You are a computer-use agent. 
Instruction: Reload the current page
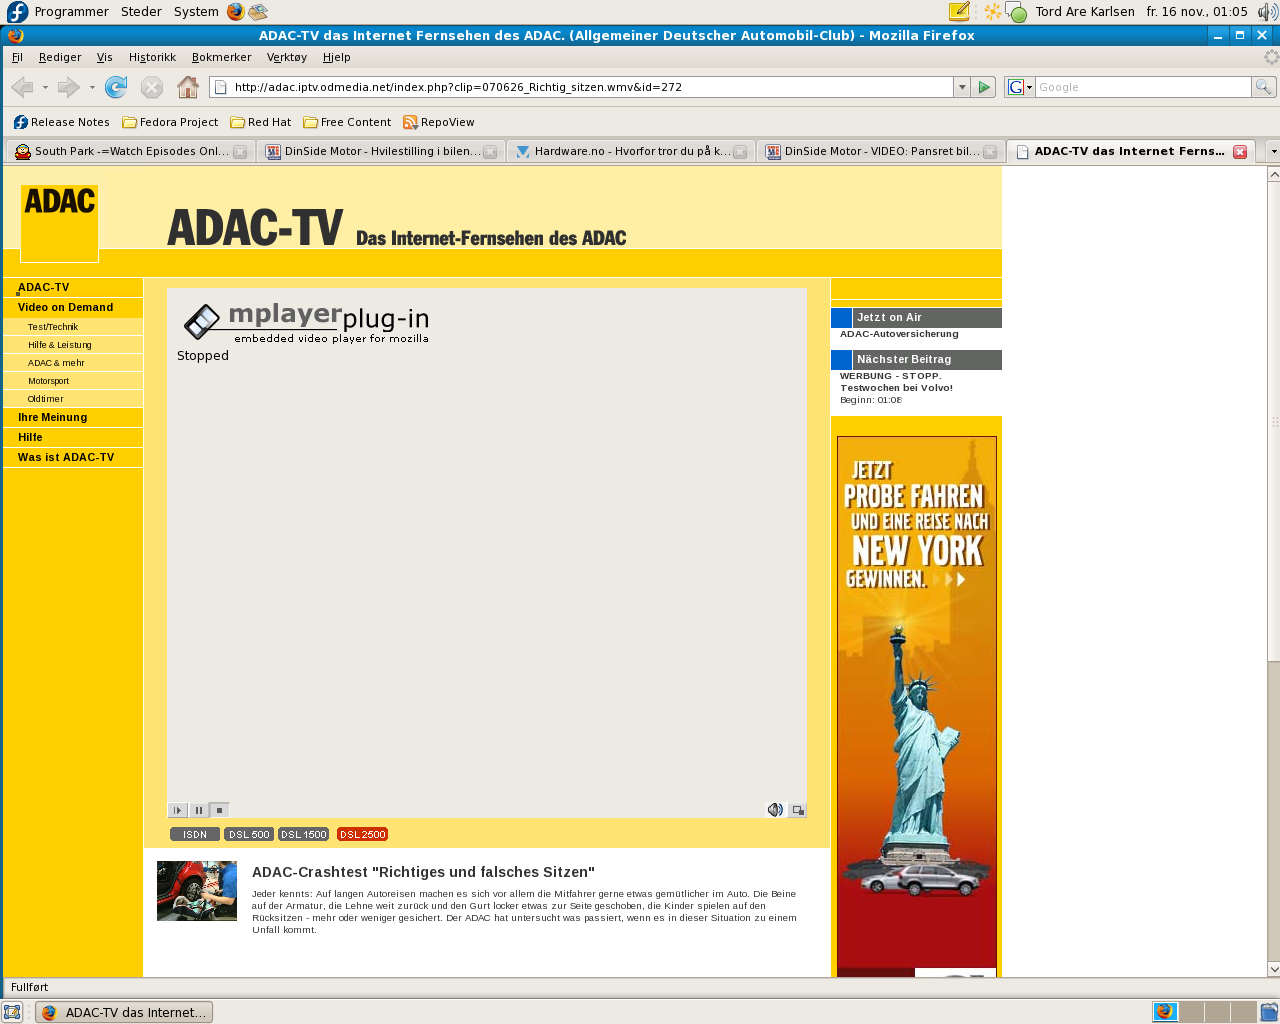pyautogui.click(x=116, y=87)
